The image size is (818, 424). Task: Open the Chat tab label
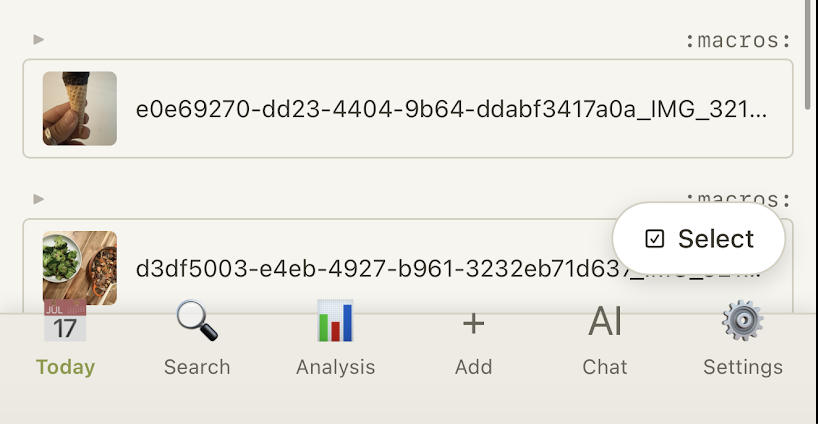pyautogui.click(x=605, y=367)
